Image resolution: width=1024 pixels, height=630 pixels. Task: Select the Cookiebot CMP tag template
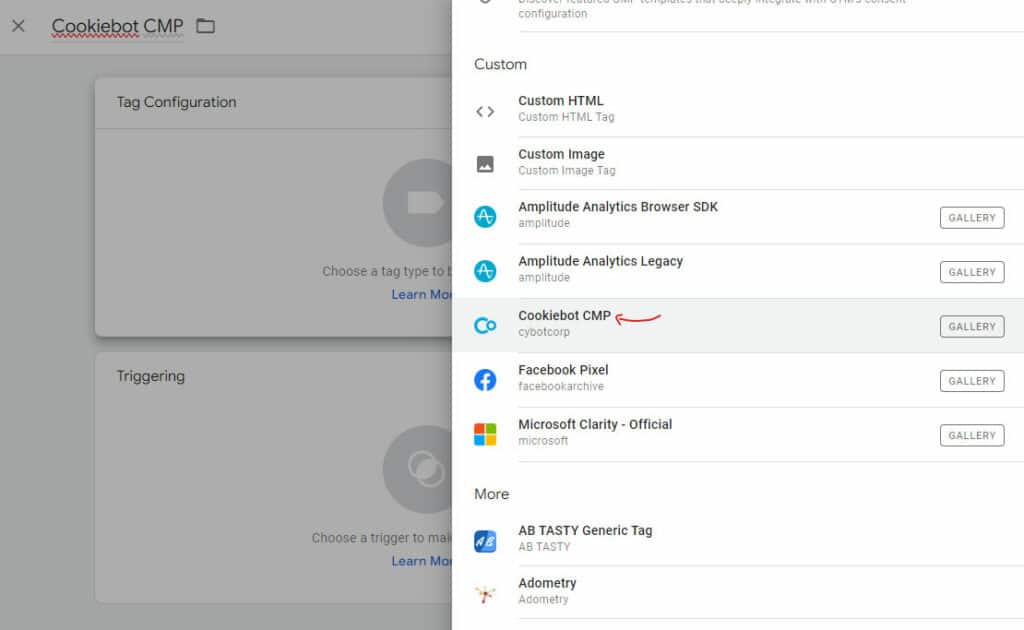pos(738,325)
